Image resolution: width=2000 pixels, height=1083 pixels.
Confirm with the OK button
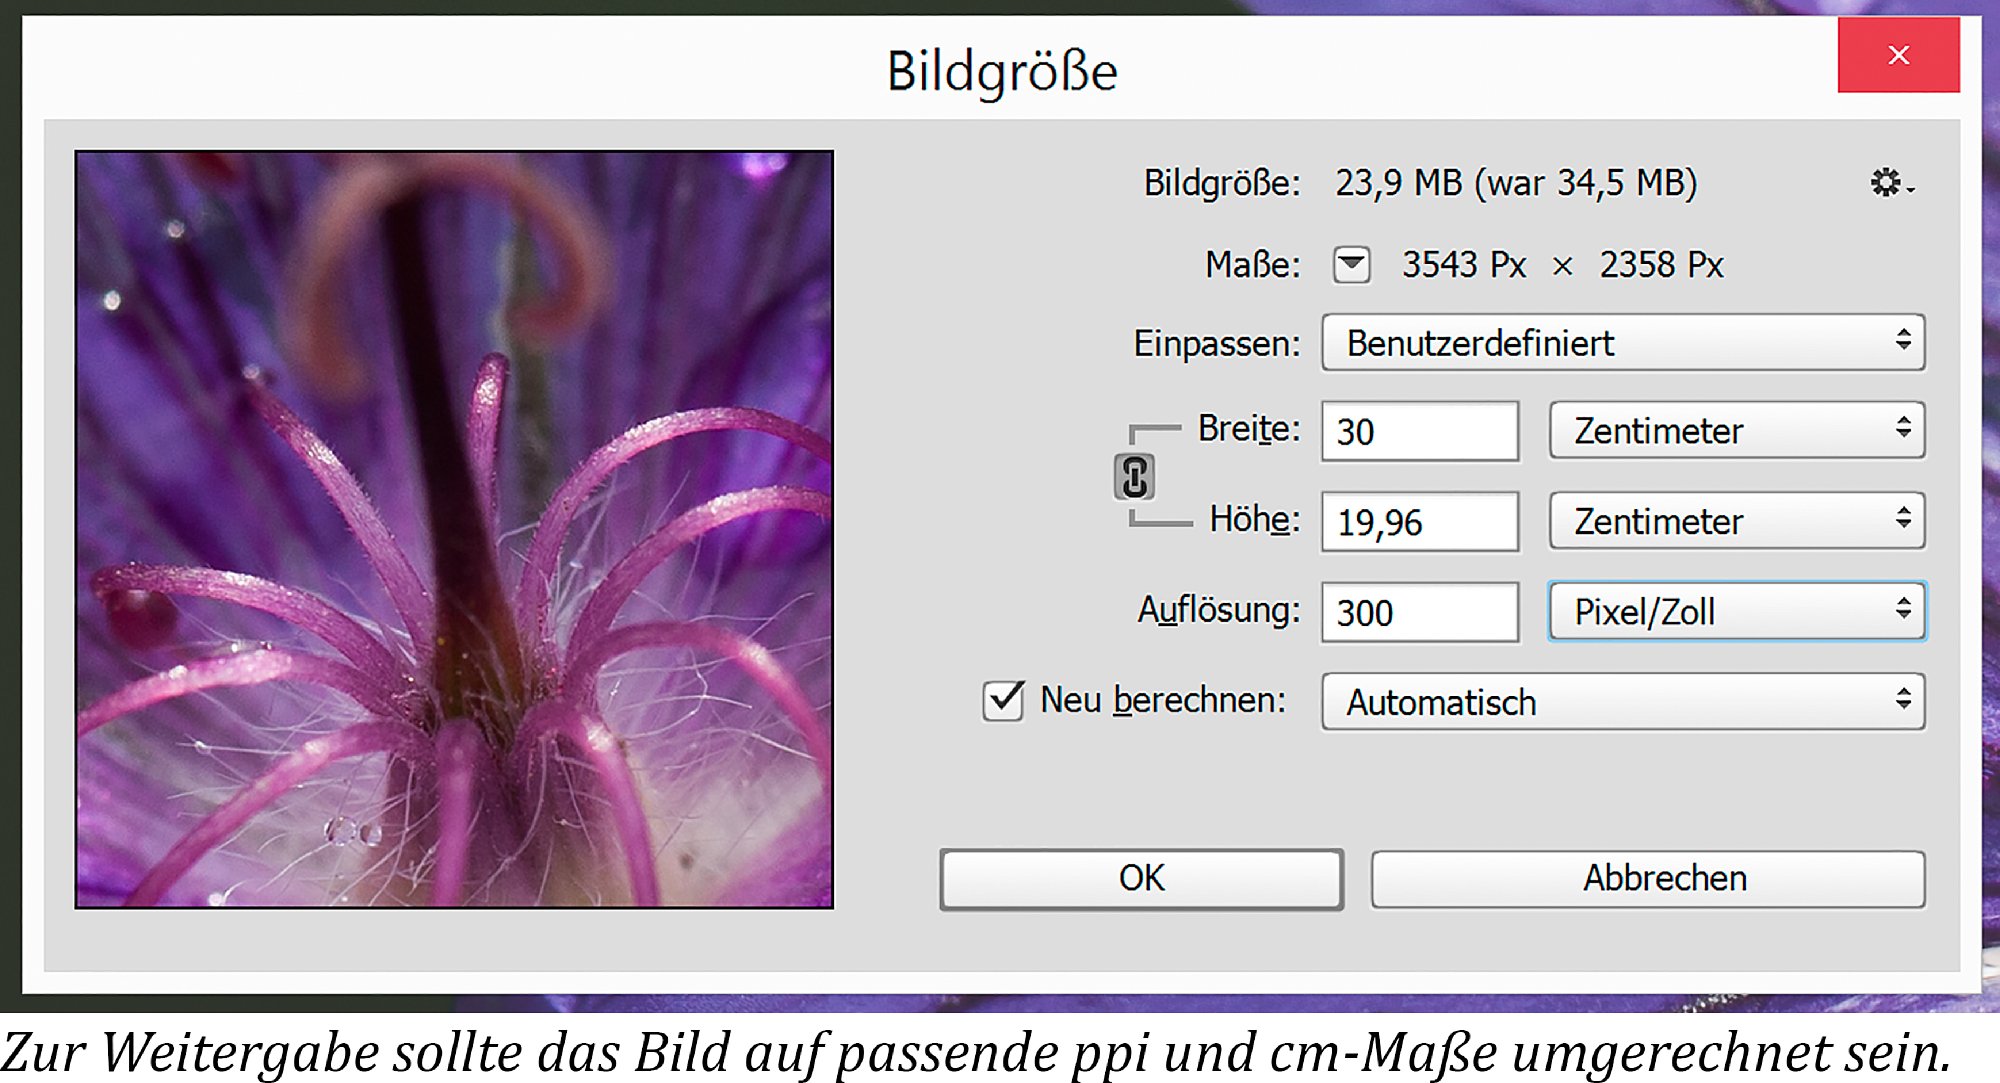coord(1141,879)
